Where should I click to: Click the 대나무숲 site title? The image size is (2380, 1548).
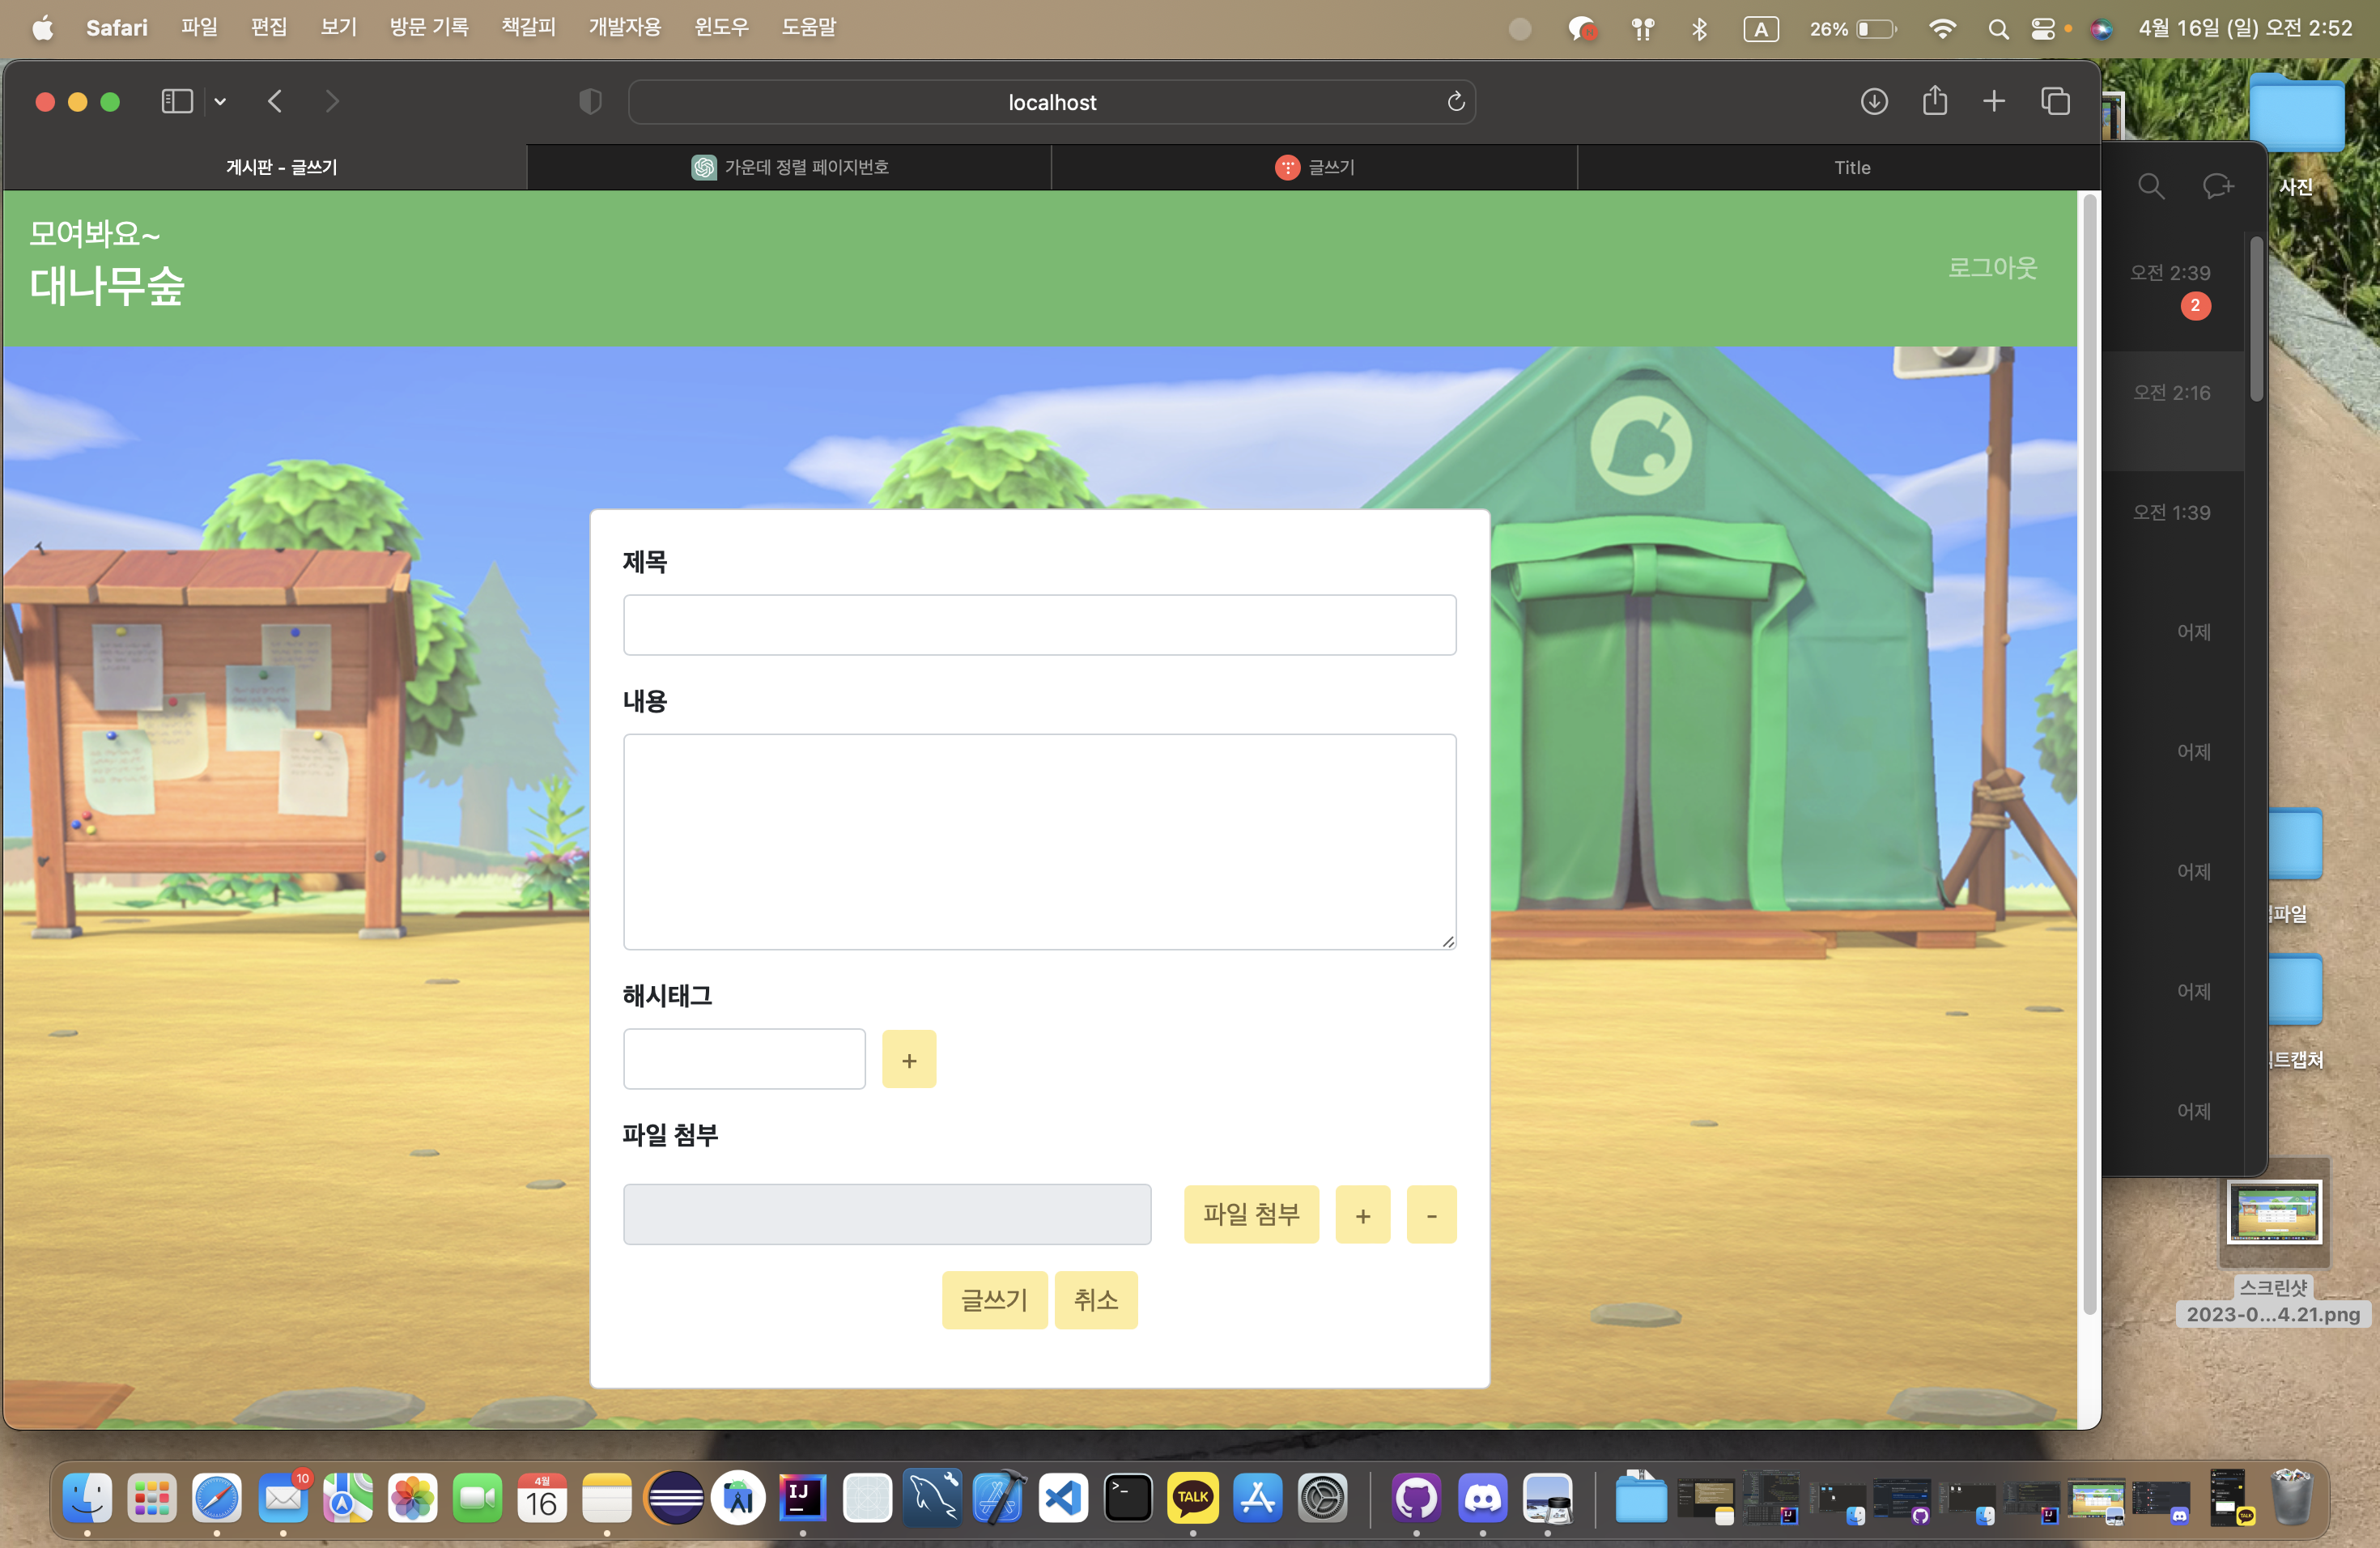click(x=107, y=287)
